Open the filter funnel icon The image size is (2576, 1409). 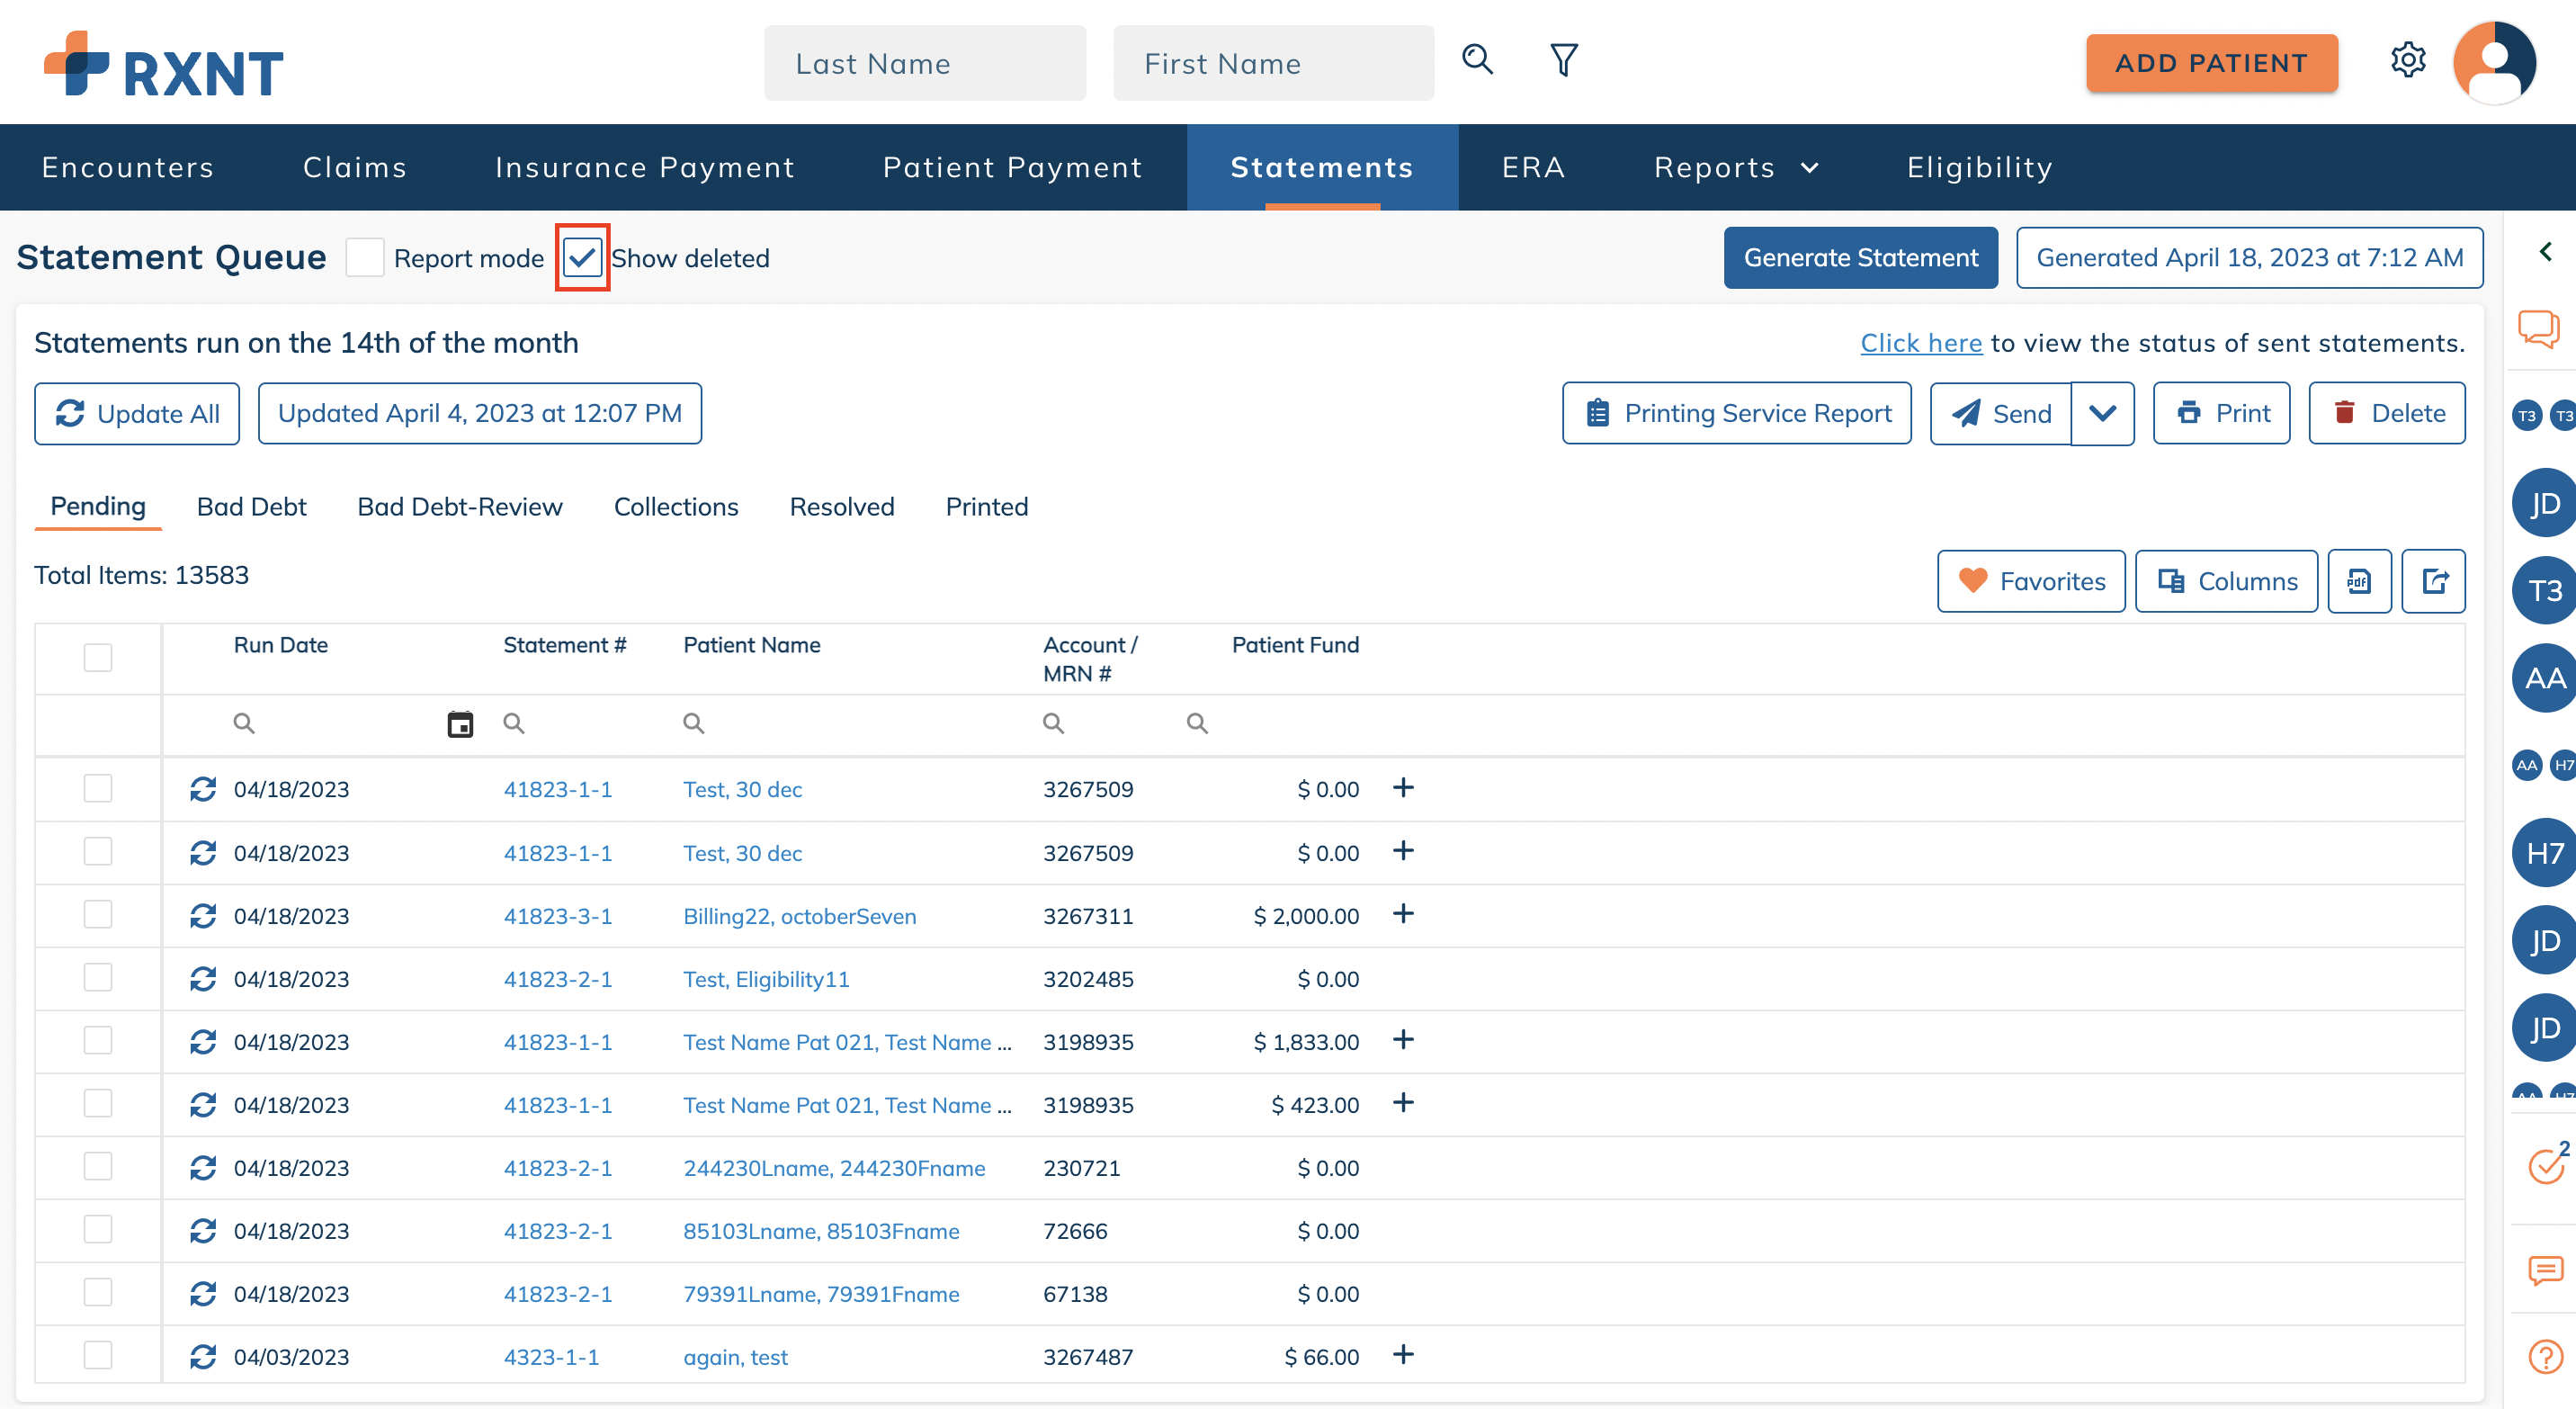[x=1563, y=60]
